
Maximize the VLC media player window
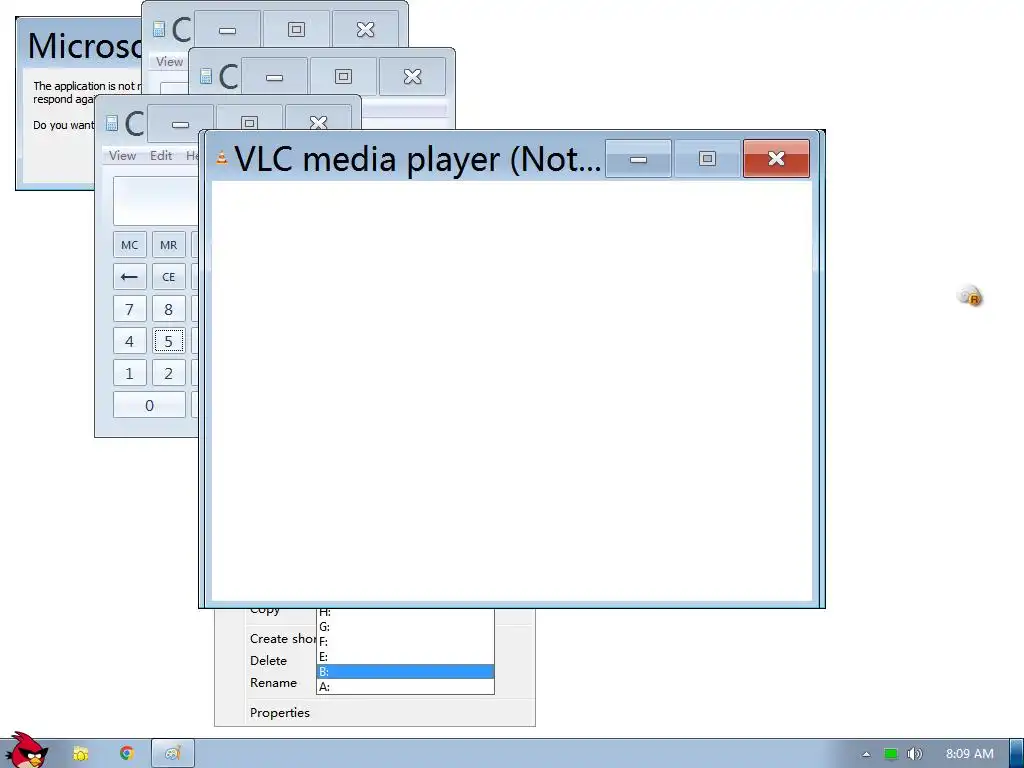[707, 158]
